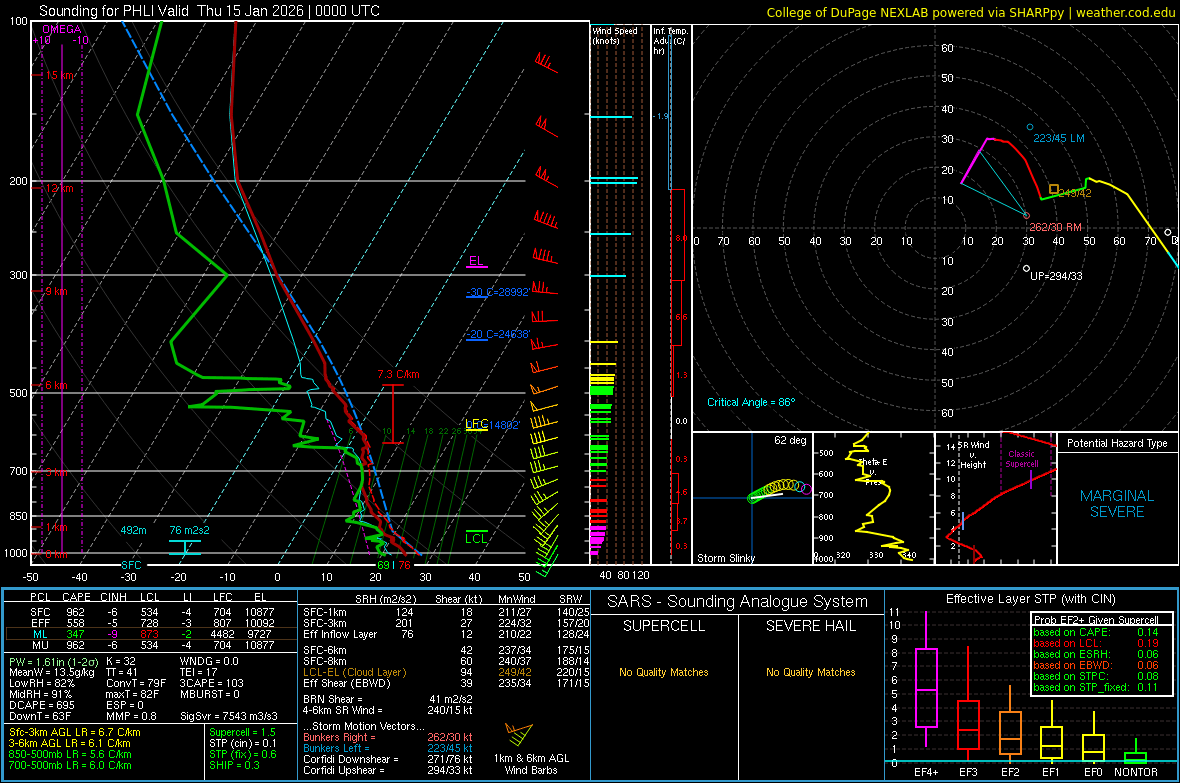Click the Bunkers Right storm motion row
The height and width of the screenshot is (783, 1180).
tap(388, 737)
